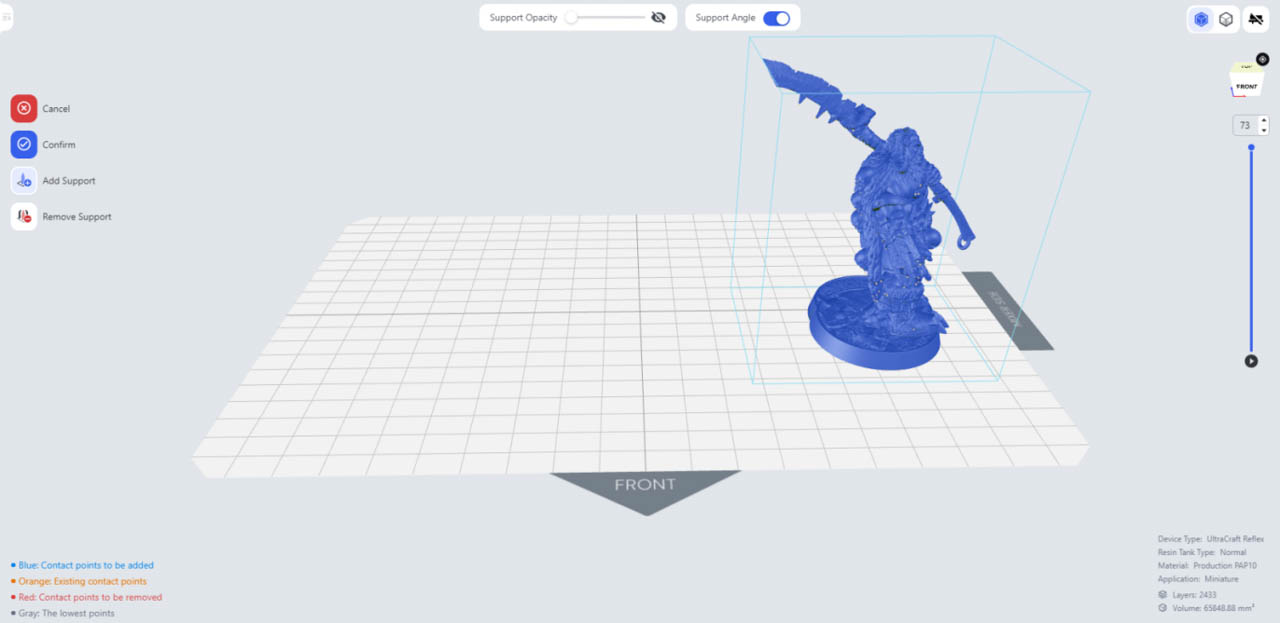Switch to wireframe cube view icon
The height and width of the screenshot is (623, 1280).
(1226, 19)
